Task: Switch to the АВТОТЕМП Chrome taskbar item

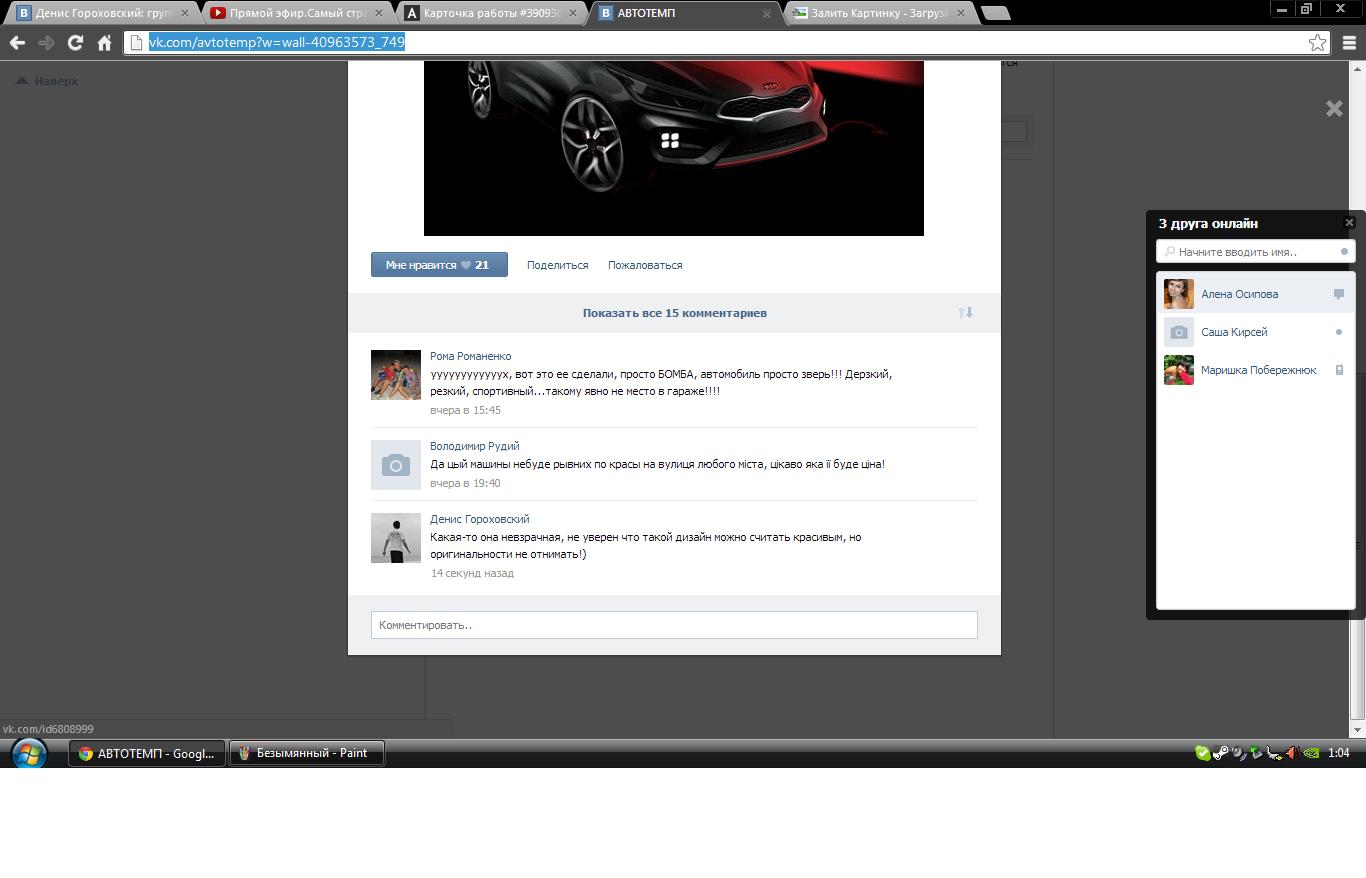Action: [x=146, y=753]
